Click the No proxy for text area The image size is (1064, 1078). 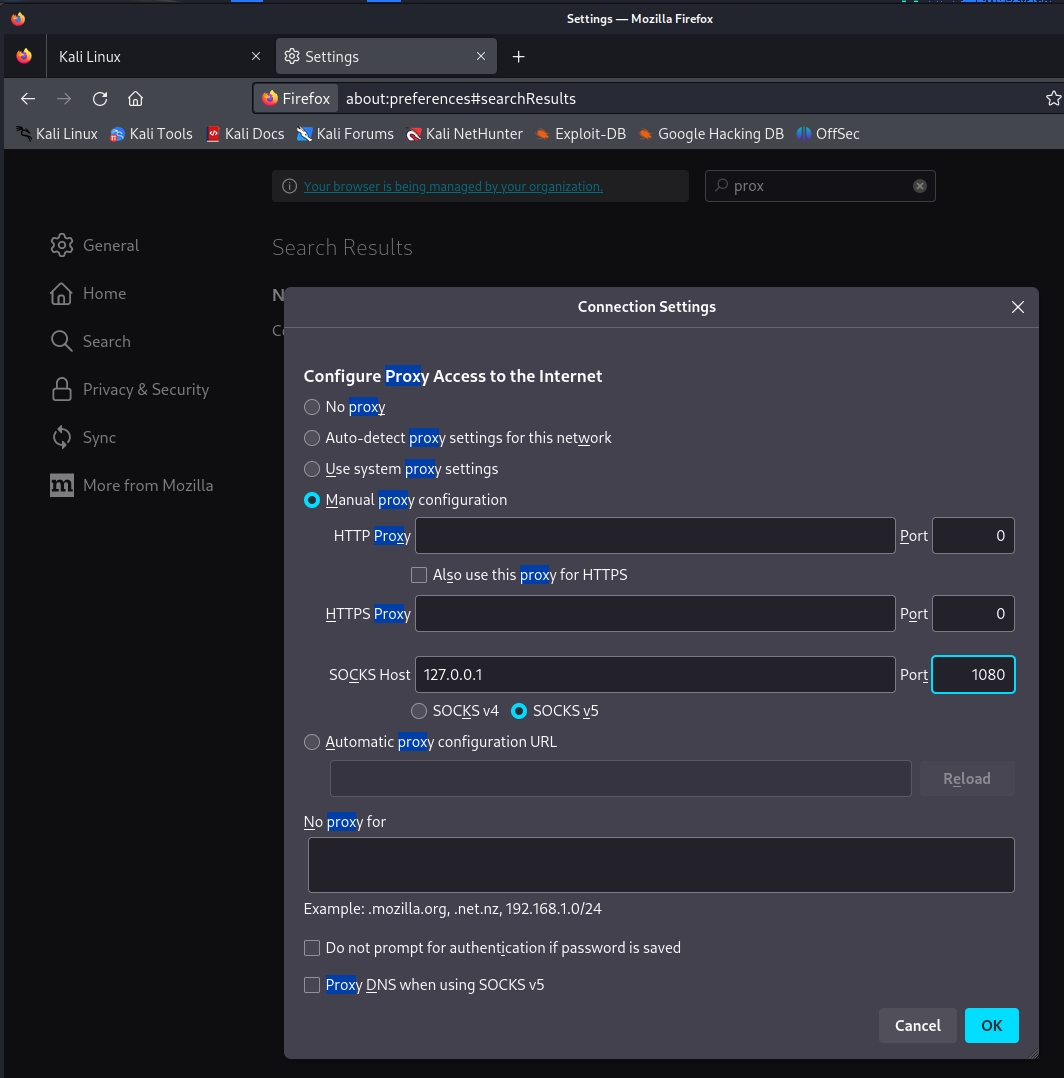tap(660, 865)
